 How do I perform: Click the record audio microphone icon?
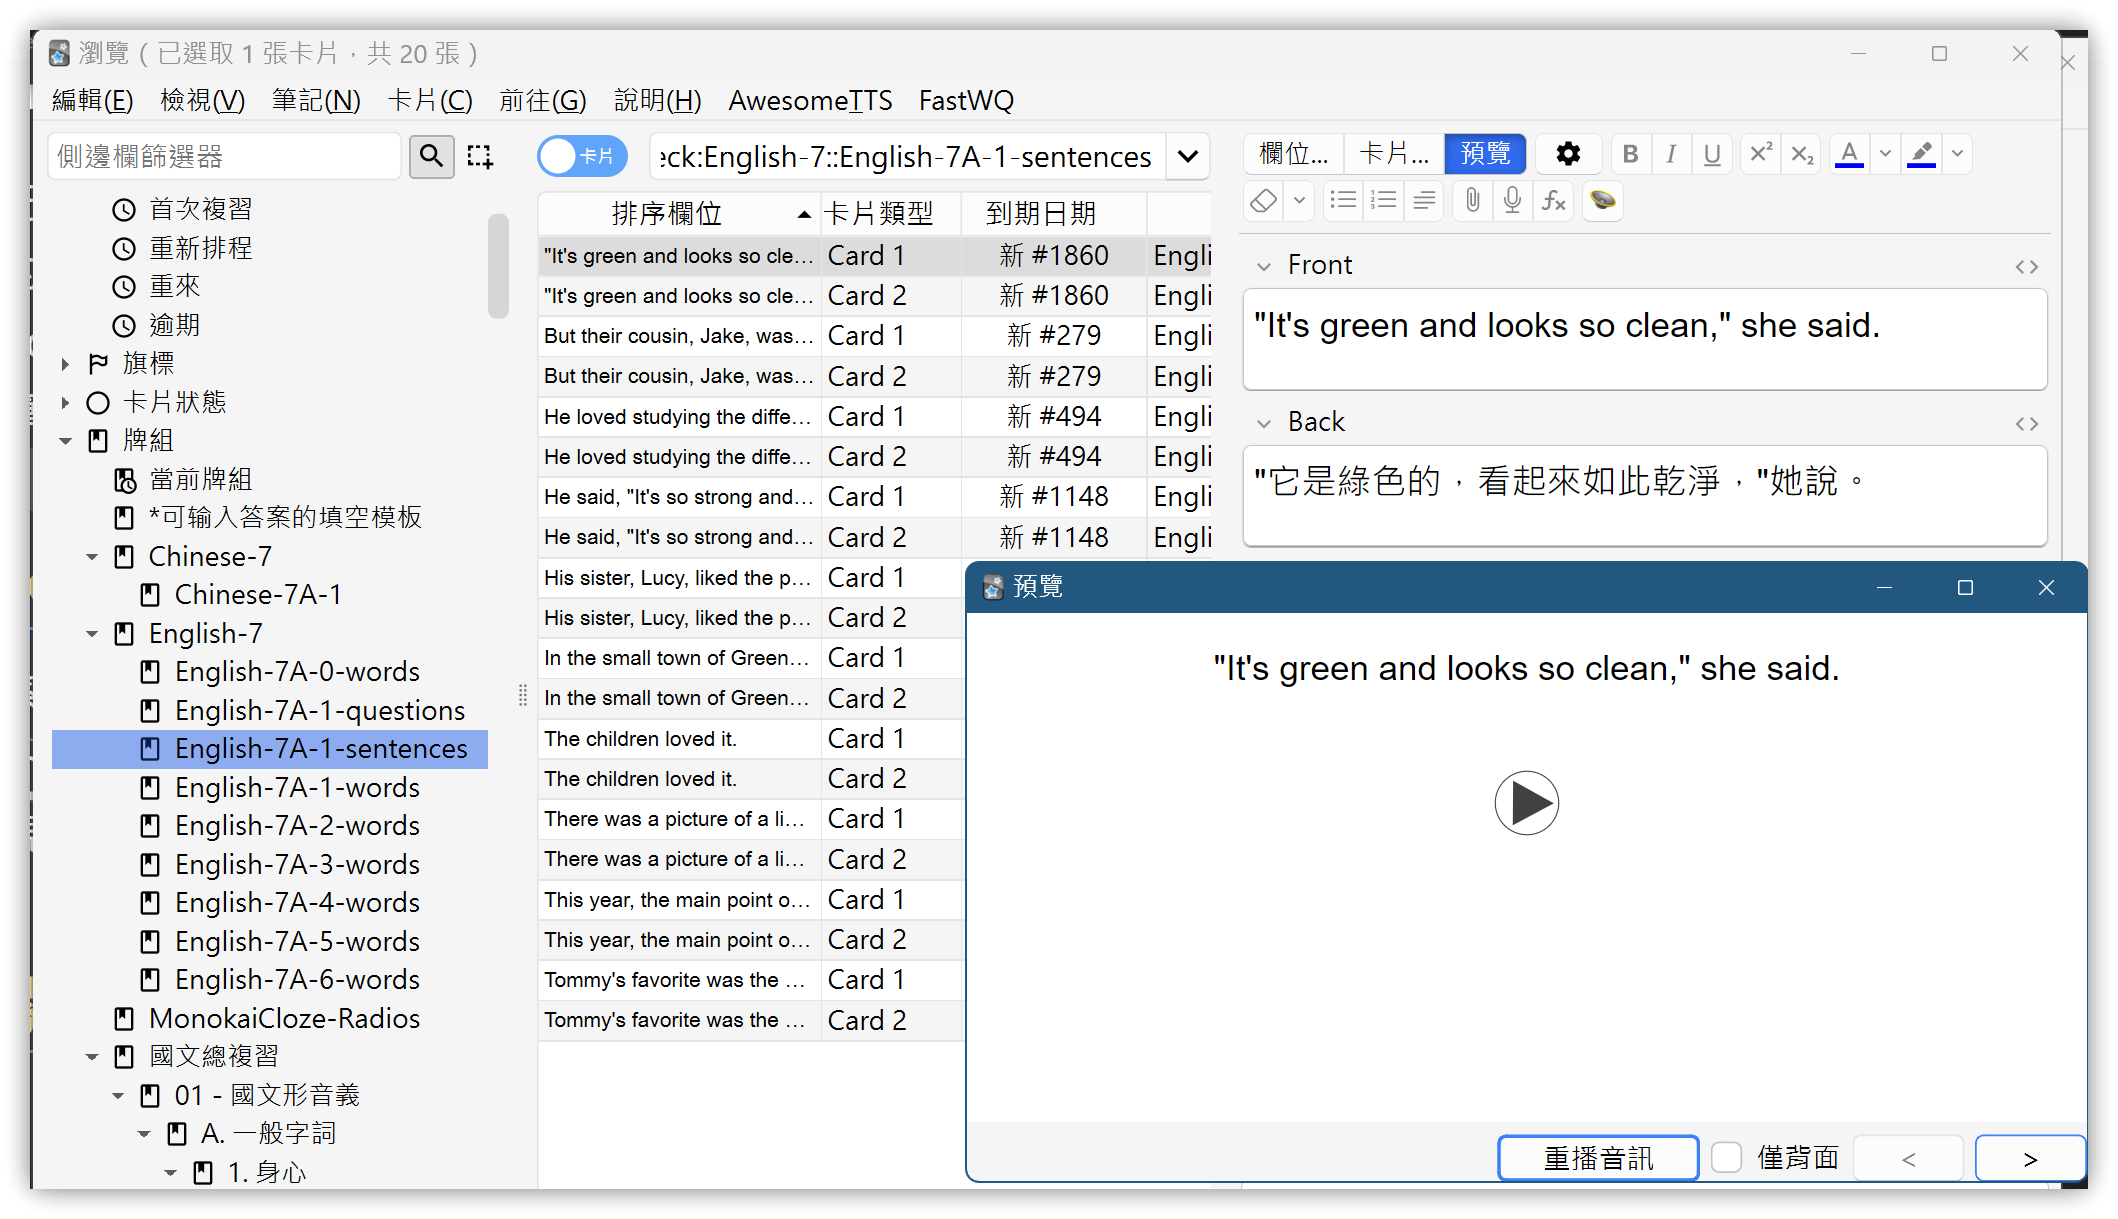1512,201
